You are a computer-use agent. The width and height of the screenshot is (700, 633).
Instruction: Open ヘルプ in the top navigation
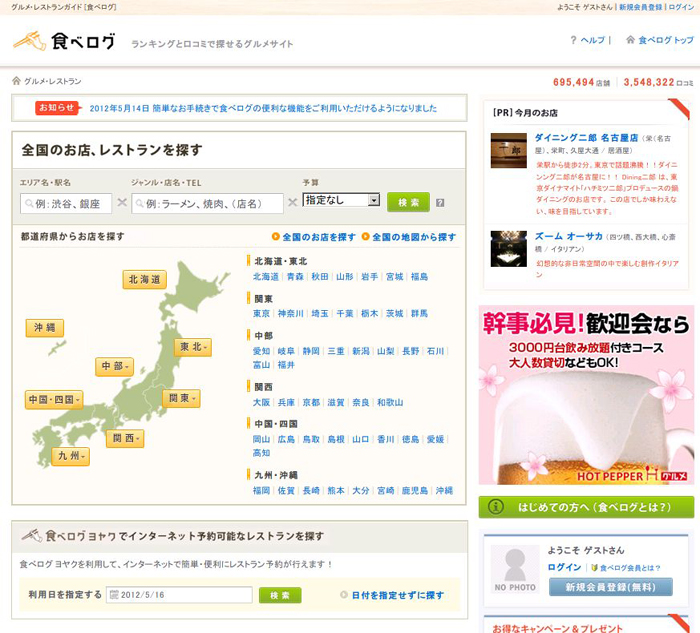(x=588, y=41)
